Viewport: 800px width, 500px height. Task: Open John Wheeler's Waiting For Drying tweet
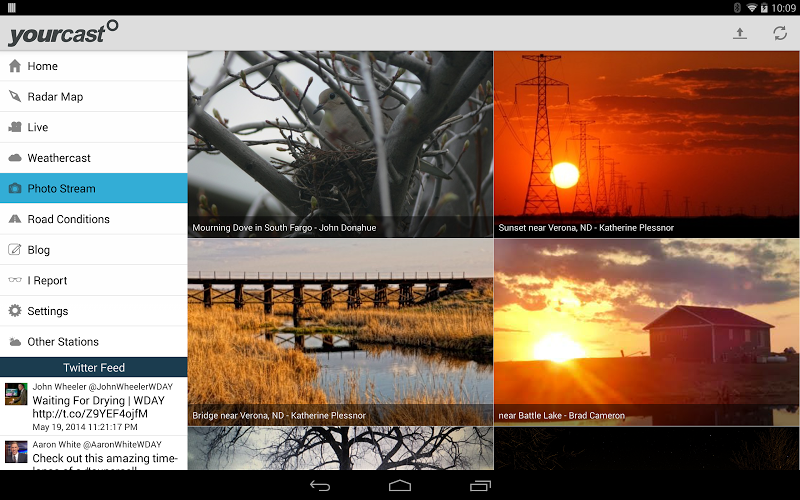[x=94, y=407]
